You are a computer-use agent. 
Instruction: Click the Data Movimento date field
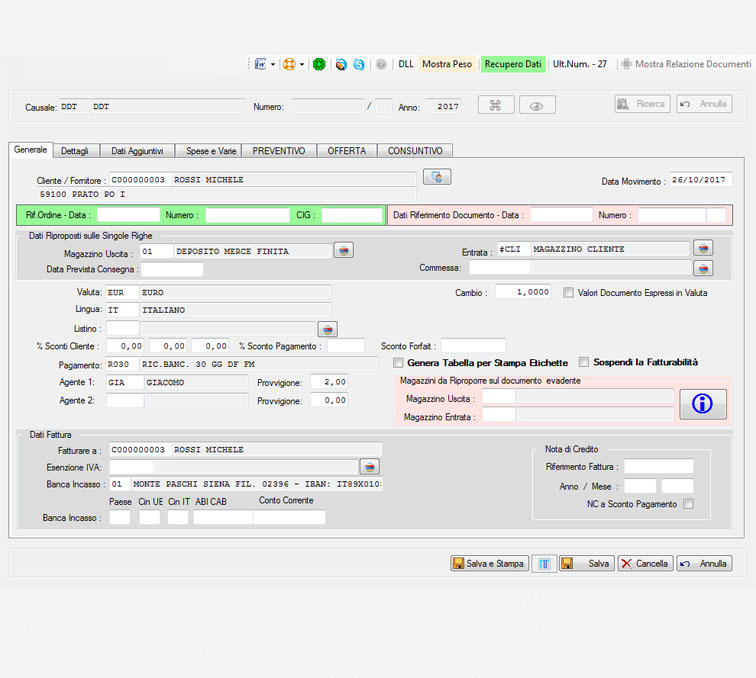(701, 179)
